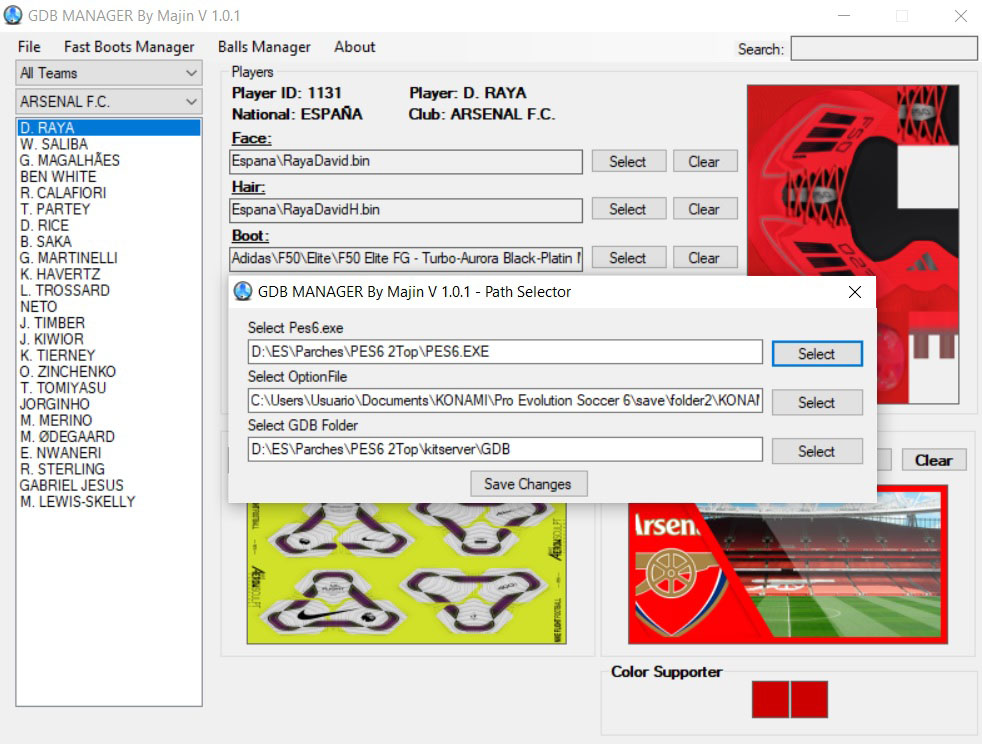Image resolution: width=982 pixels, height=744 pixels.
Task: Click Select button for Hair
Action: tap(628, 209)
